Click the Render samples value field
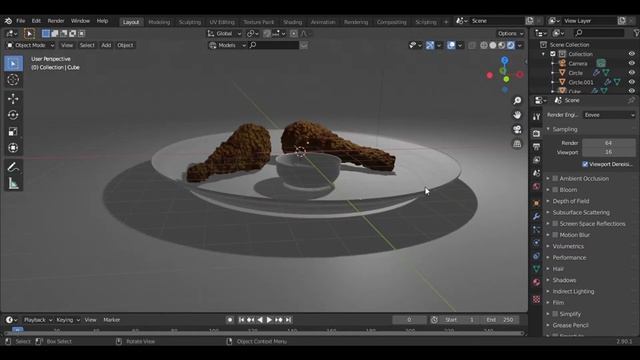 pyautogui.click(x=609, y=143)
